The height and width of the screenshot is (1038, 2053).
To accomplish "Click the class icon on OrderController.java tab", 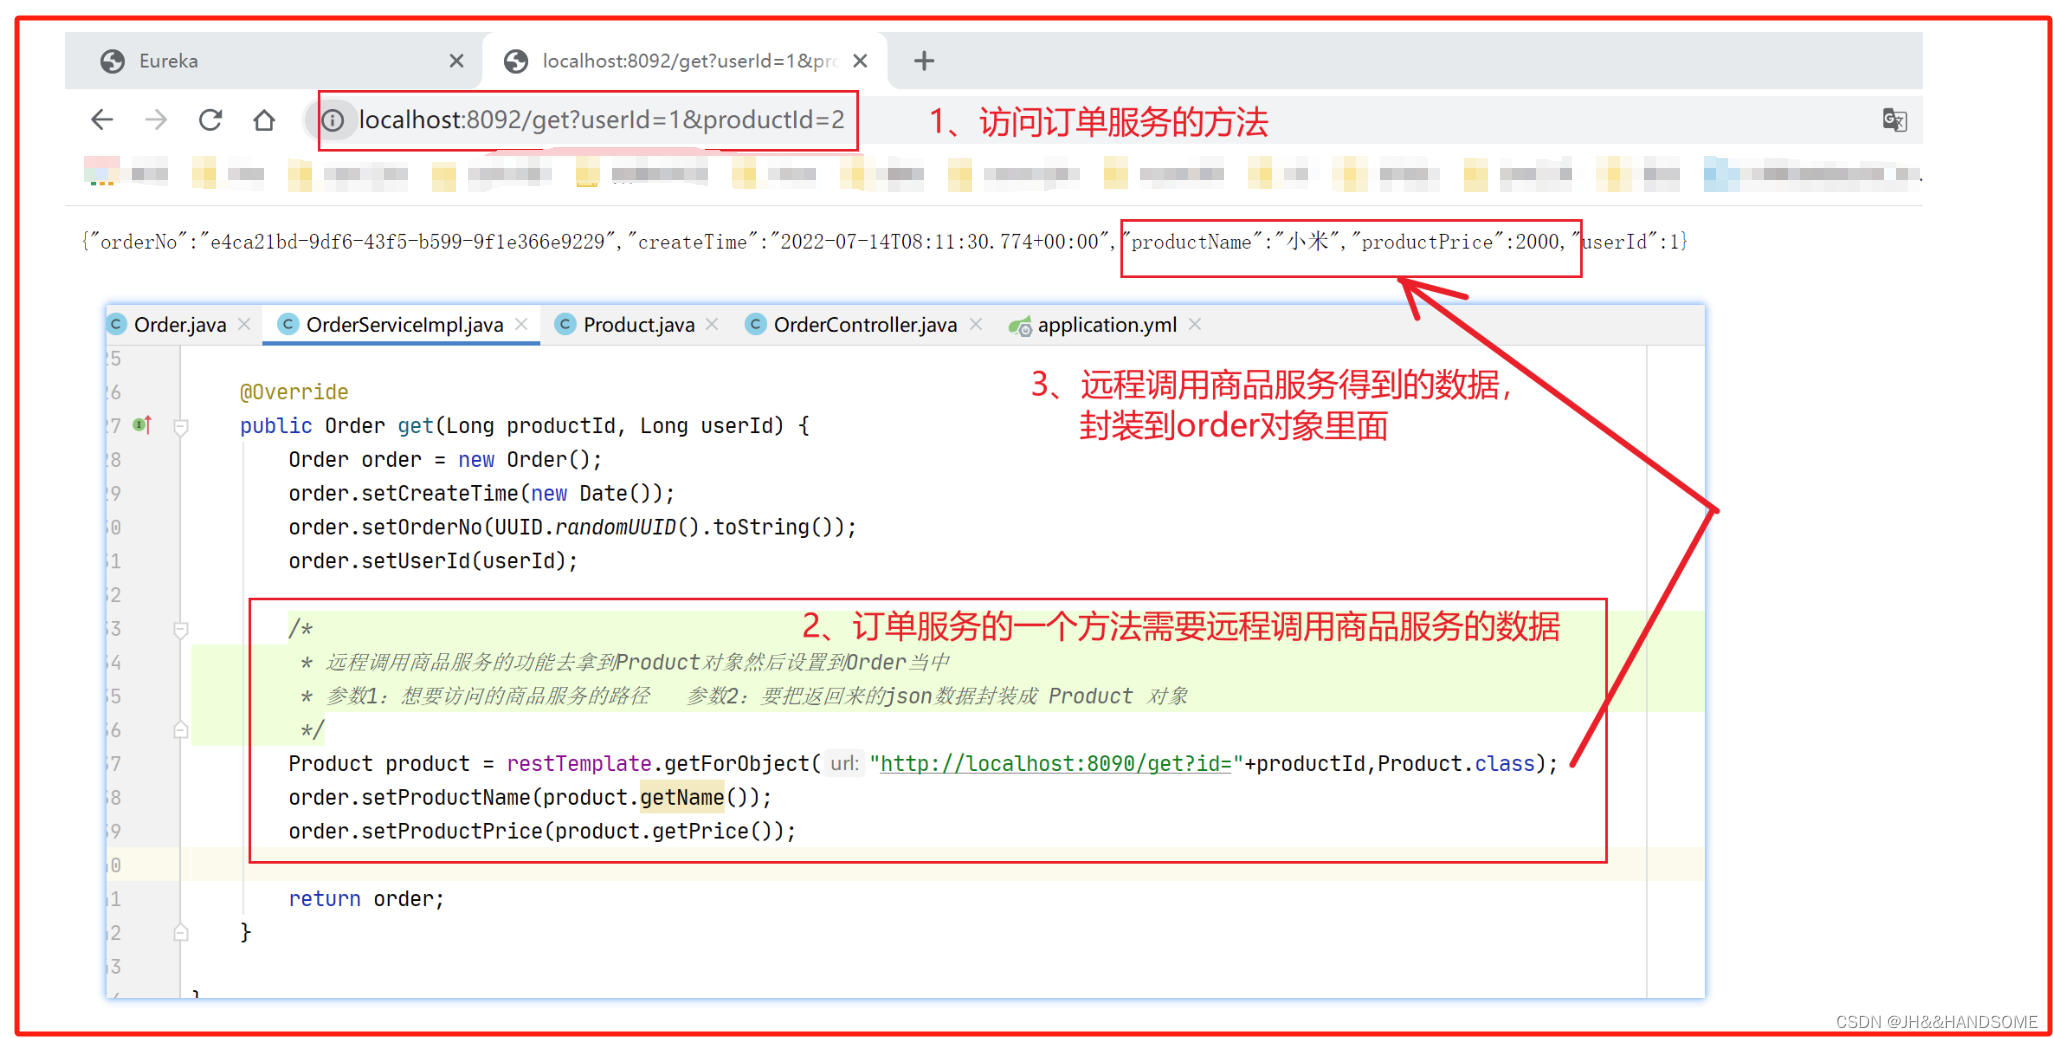I will click(755, 324).
